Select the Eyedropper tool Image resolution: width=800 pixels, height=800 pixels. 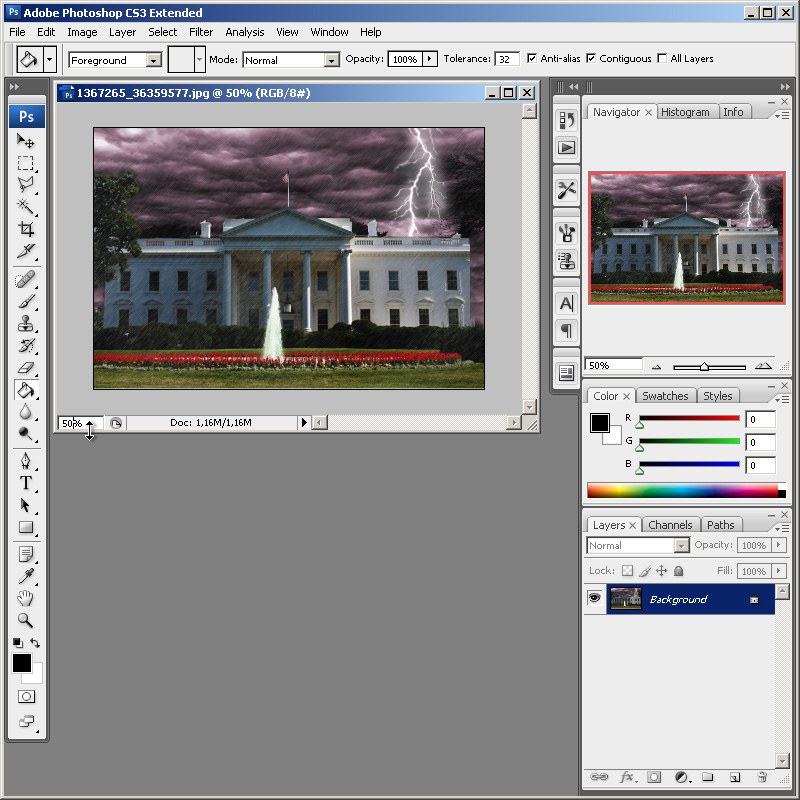click(26, 576)
